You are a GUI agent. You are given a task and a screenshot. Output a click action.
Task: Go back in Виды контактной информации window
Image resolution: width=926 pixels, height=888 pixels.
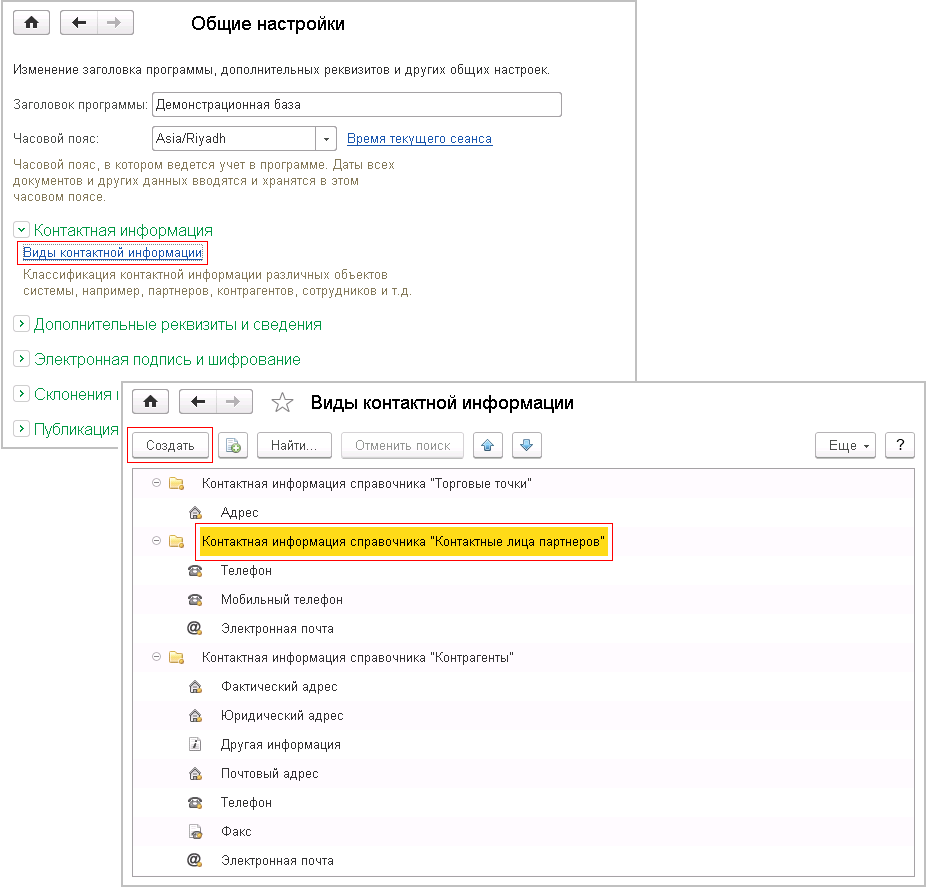tap(198, 402)
